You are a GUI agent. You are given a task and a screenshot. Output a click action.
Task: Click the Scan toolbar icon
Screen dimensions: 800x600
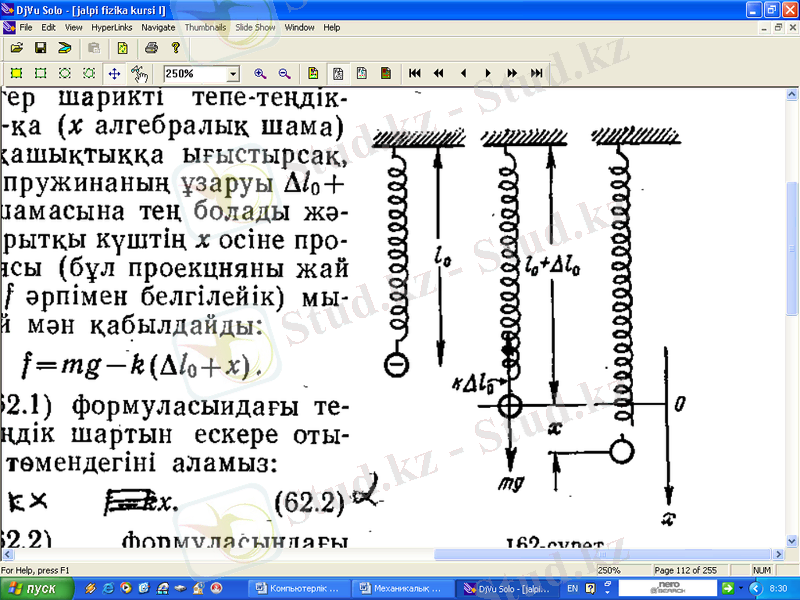click(64, 48)
